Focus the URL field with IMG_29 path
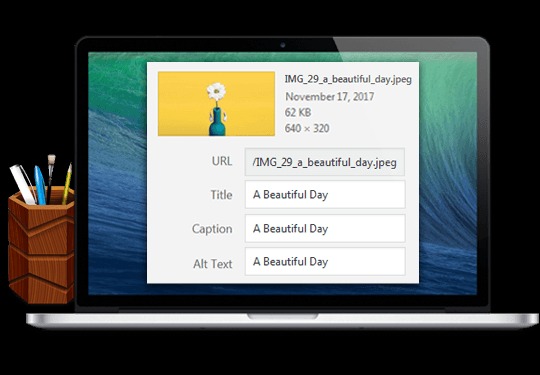The image size is (540, 375). point(325,162)
